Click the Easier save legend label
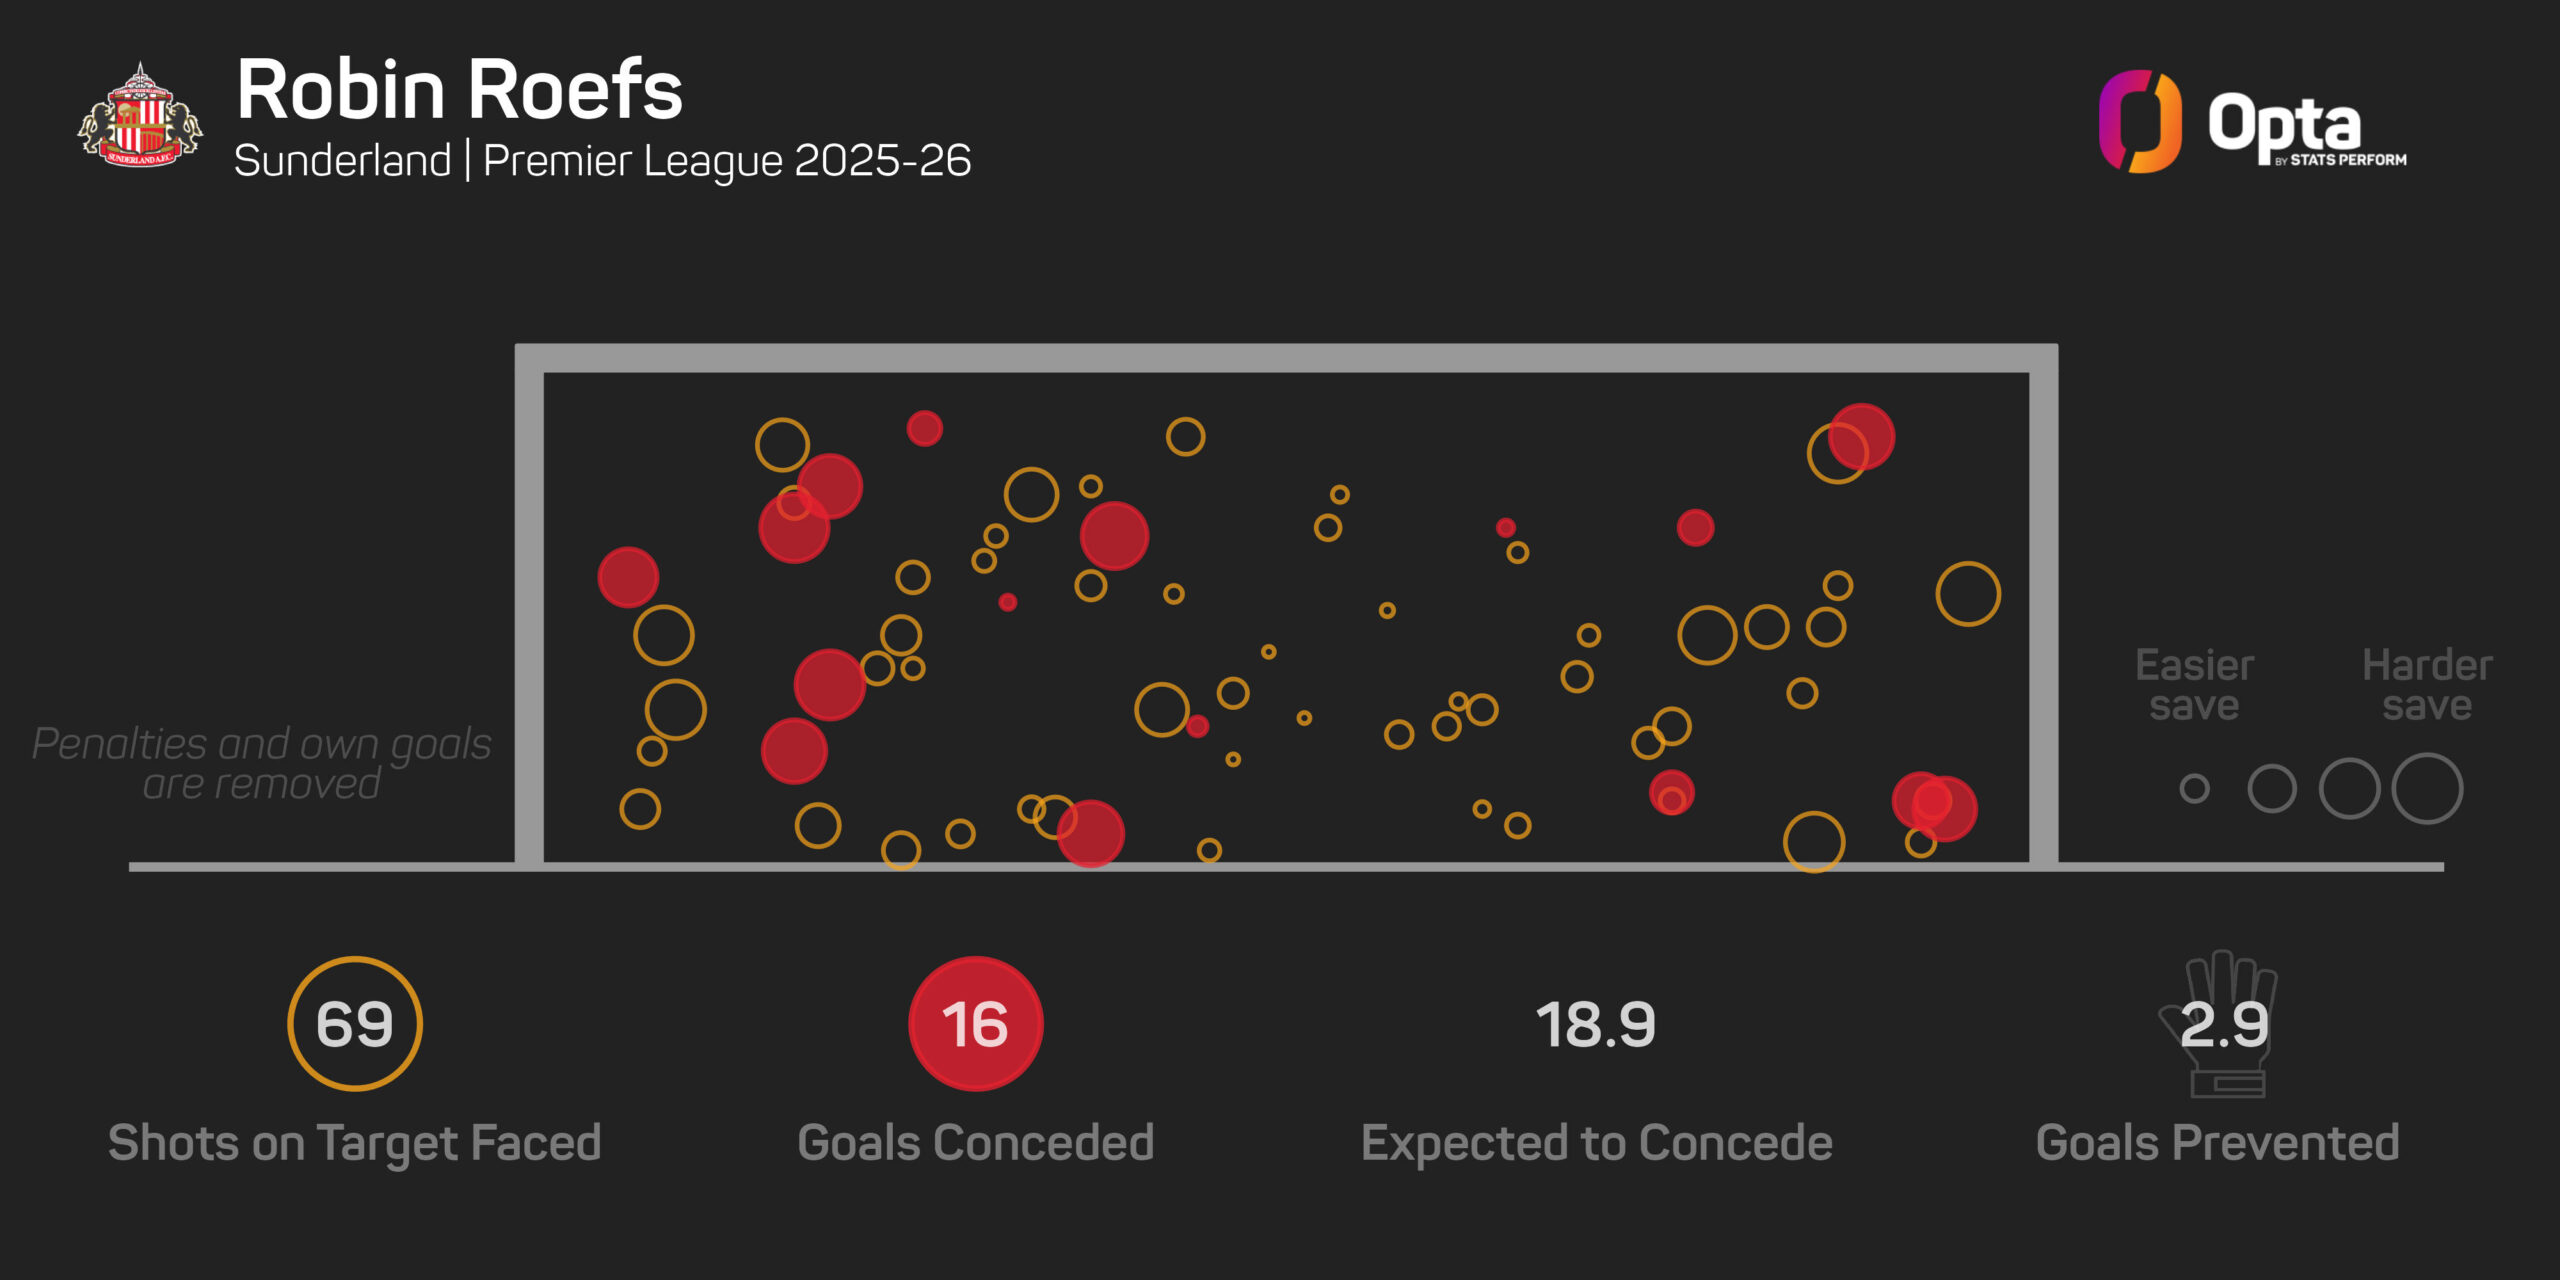 point(2194,685)
